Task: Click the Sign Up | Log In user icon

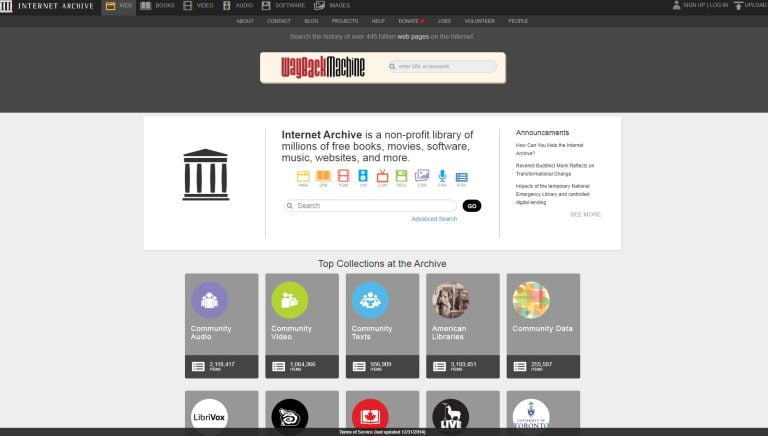Action: tap(676, 5)
